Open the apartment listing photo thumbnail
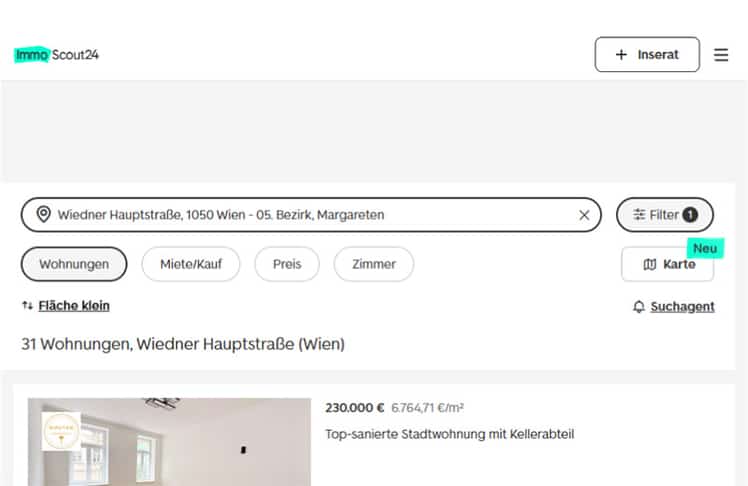This screenshot has width=748, height=486. pos(169,442)
